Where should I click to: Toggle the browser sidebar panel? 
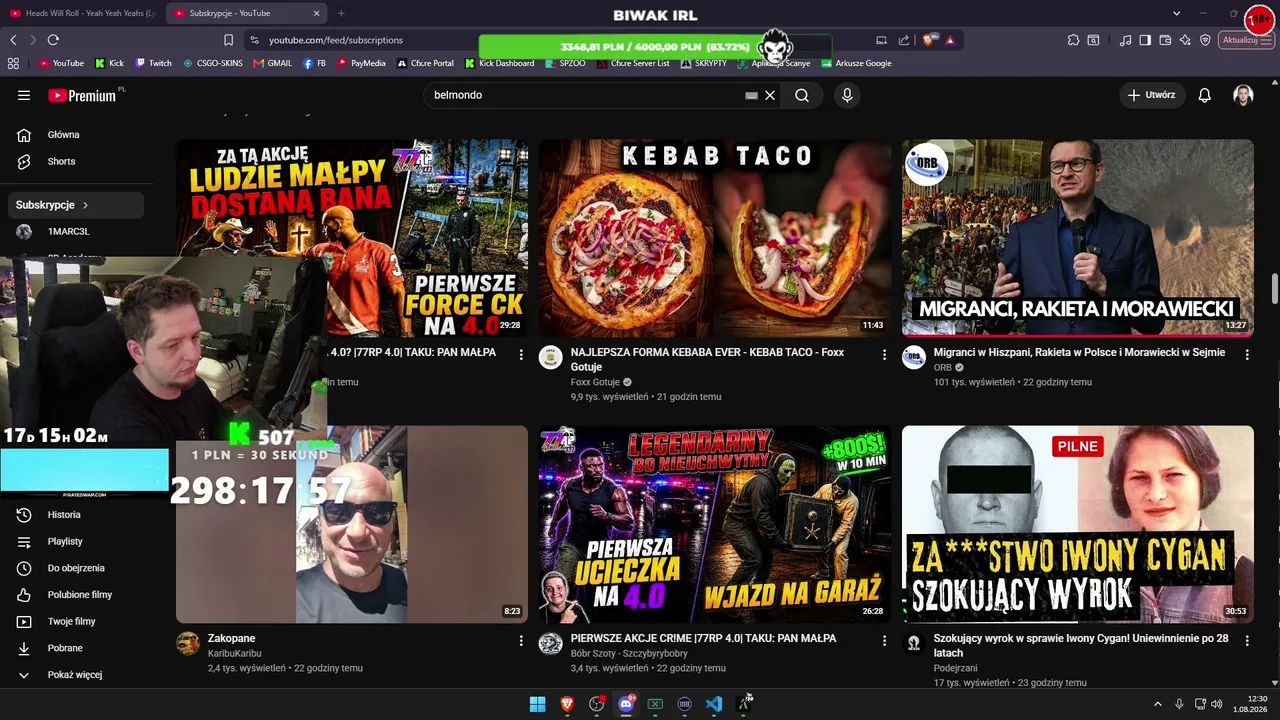(x=1145, y=40)
